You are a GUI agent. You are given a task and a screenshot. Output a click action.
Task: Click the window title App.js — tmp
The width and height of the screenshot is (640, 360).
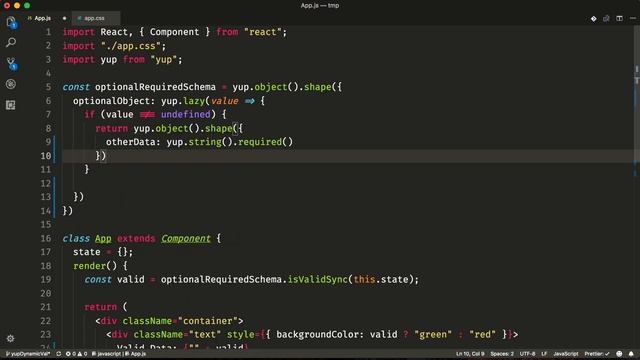[x=320, y=6]
